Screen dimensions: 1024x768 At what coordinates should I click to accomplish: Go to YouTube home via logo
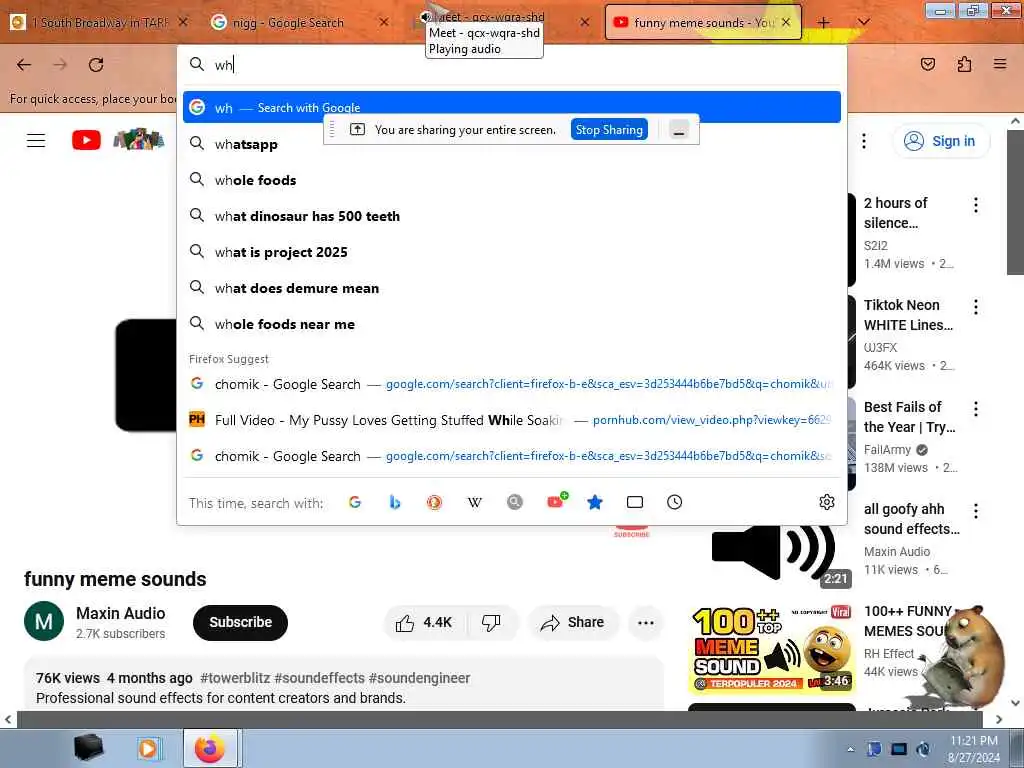[86, 140]
